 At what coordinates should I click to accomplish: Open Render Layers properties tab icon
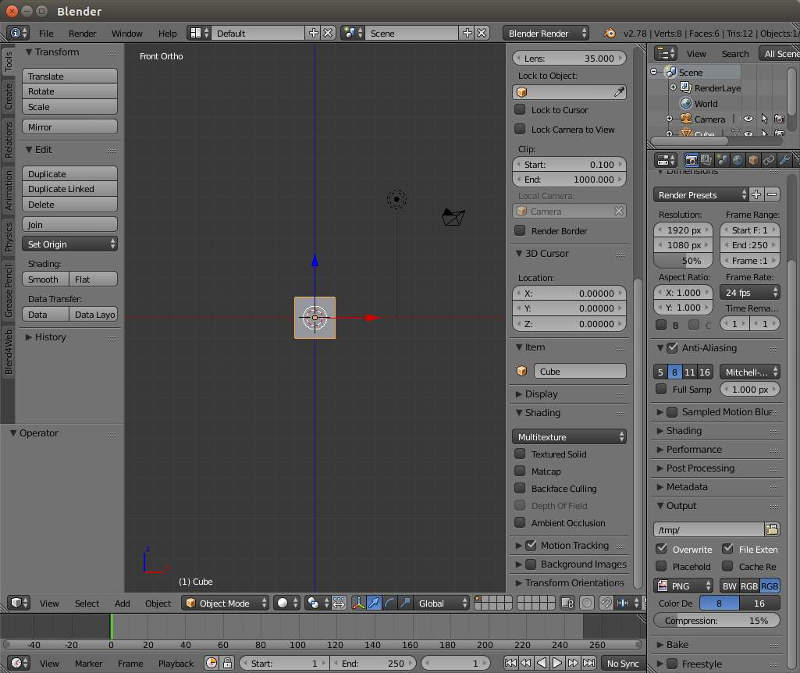click(707, 160)
